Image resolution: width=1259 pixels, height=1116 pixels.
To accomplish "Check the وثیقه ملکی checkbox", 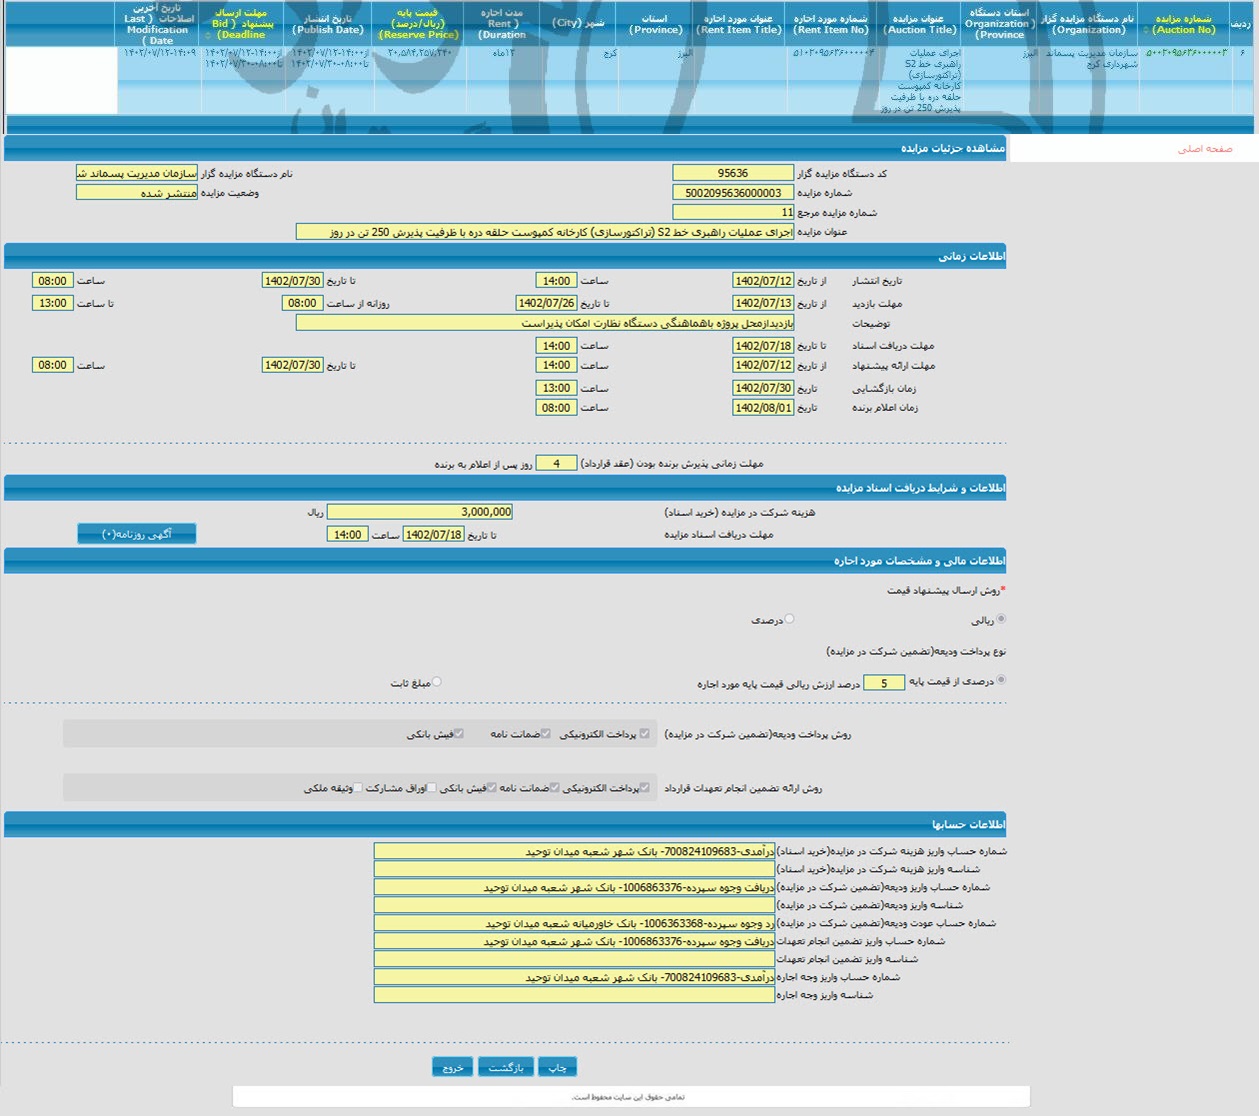I will 358,788.
